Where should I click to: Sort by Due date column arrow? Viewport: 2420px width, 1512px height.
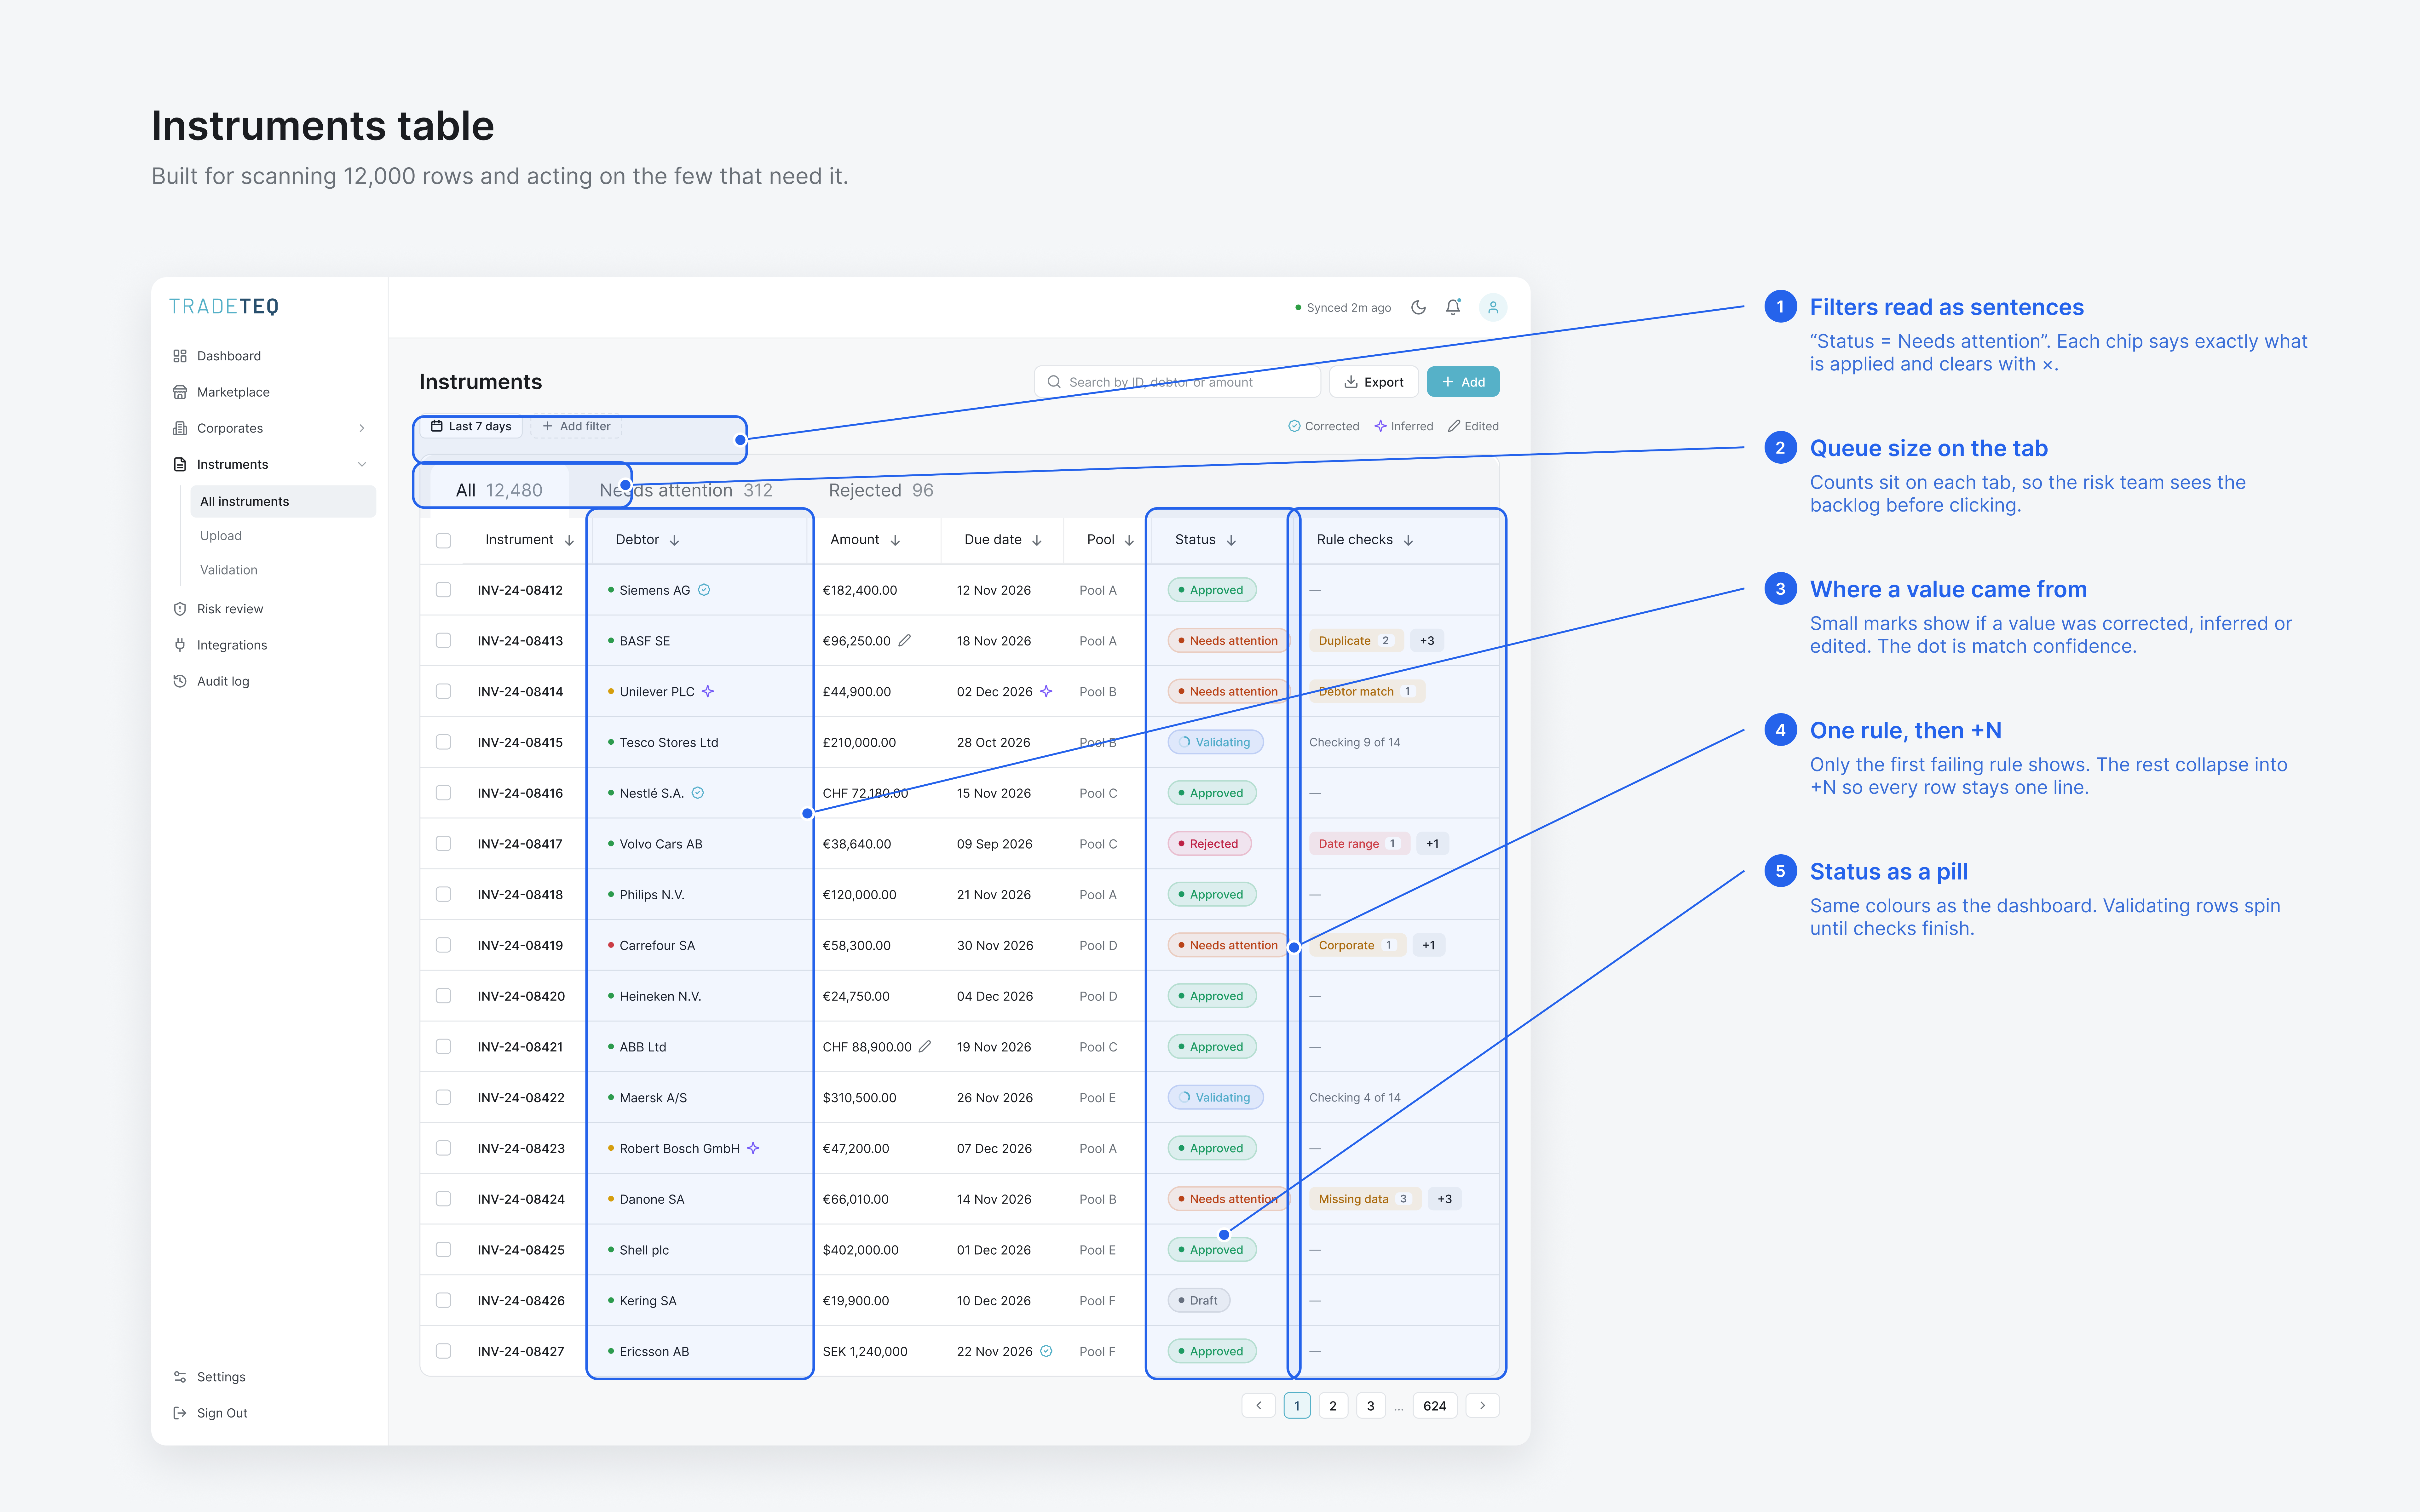(x=1037, y=540)
